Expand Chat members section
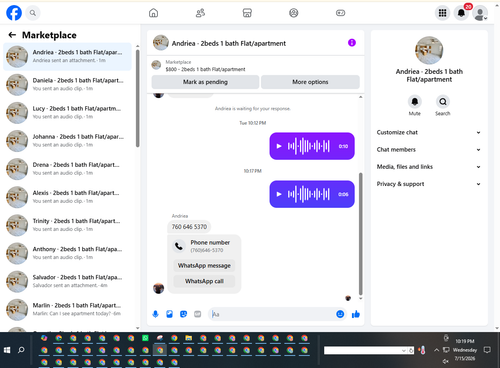The width and height of the screenshot is (500, 368). 429,150
